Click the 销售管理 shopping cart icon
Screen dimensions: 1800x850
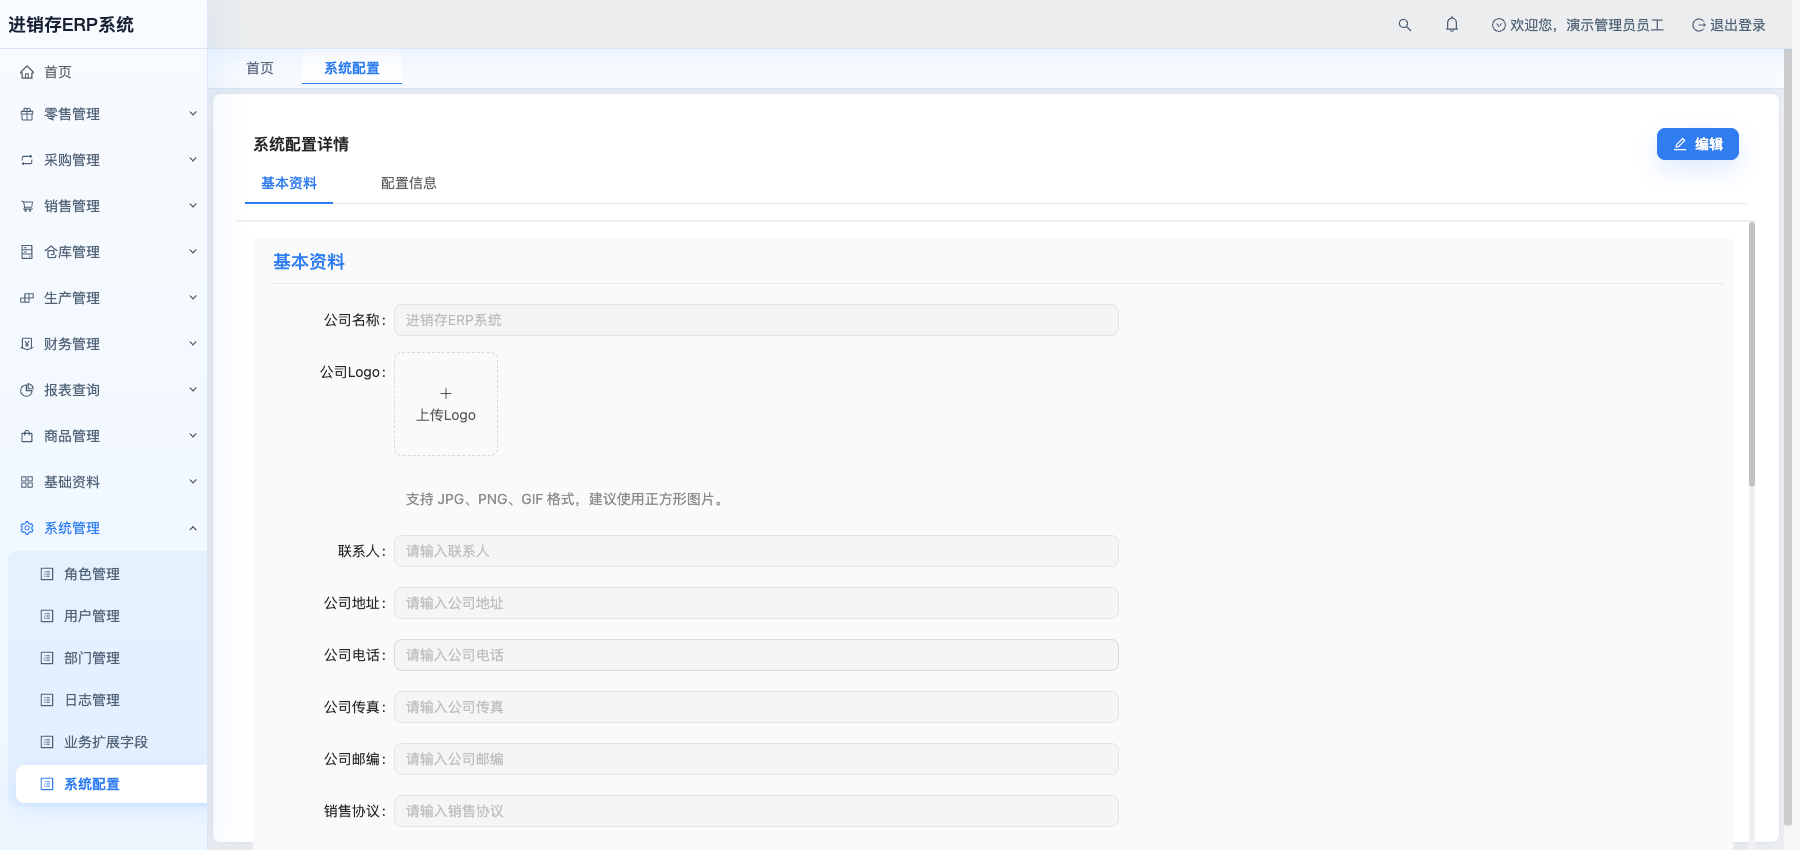click(x=27, y=206)
